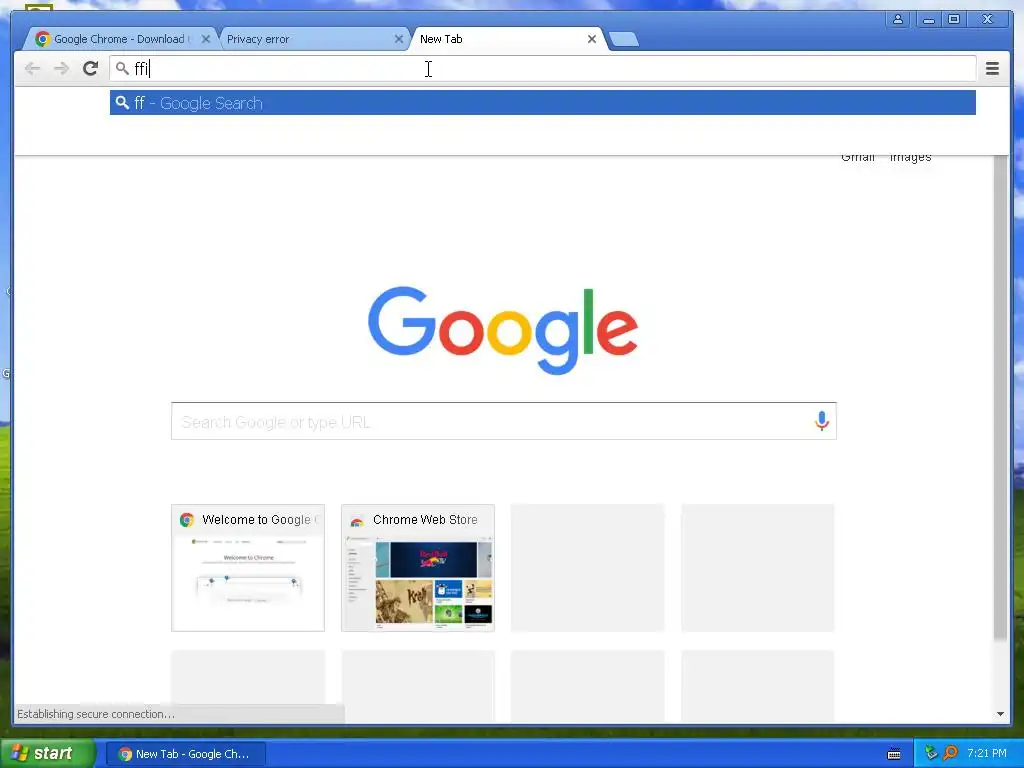Click the forward navigation arrow
This screenshot has width=1024, height=768.
click(61, 69)
